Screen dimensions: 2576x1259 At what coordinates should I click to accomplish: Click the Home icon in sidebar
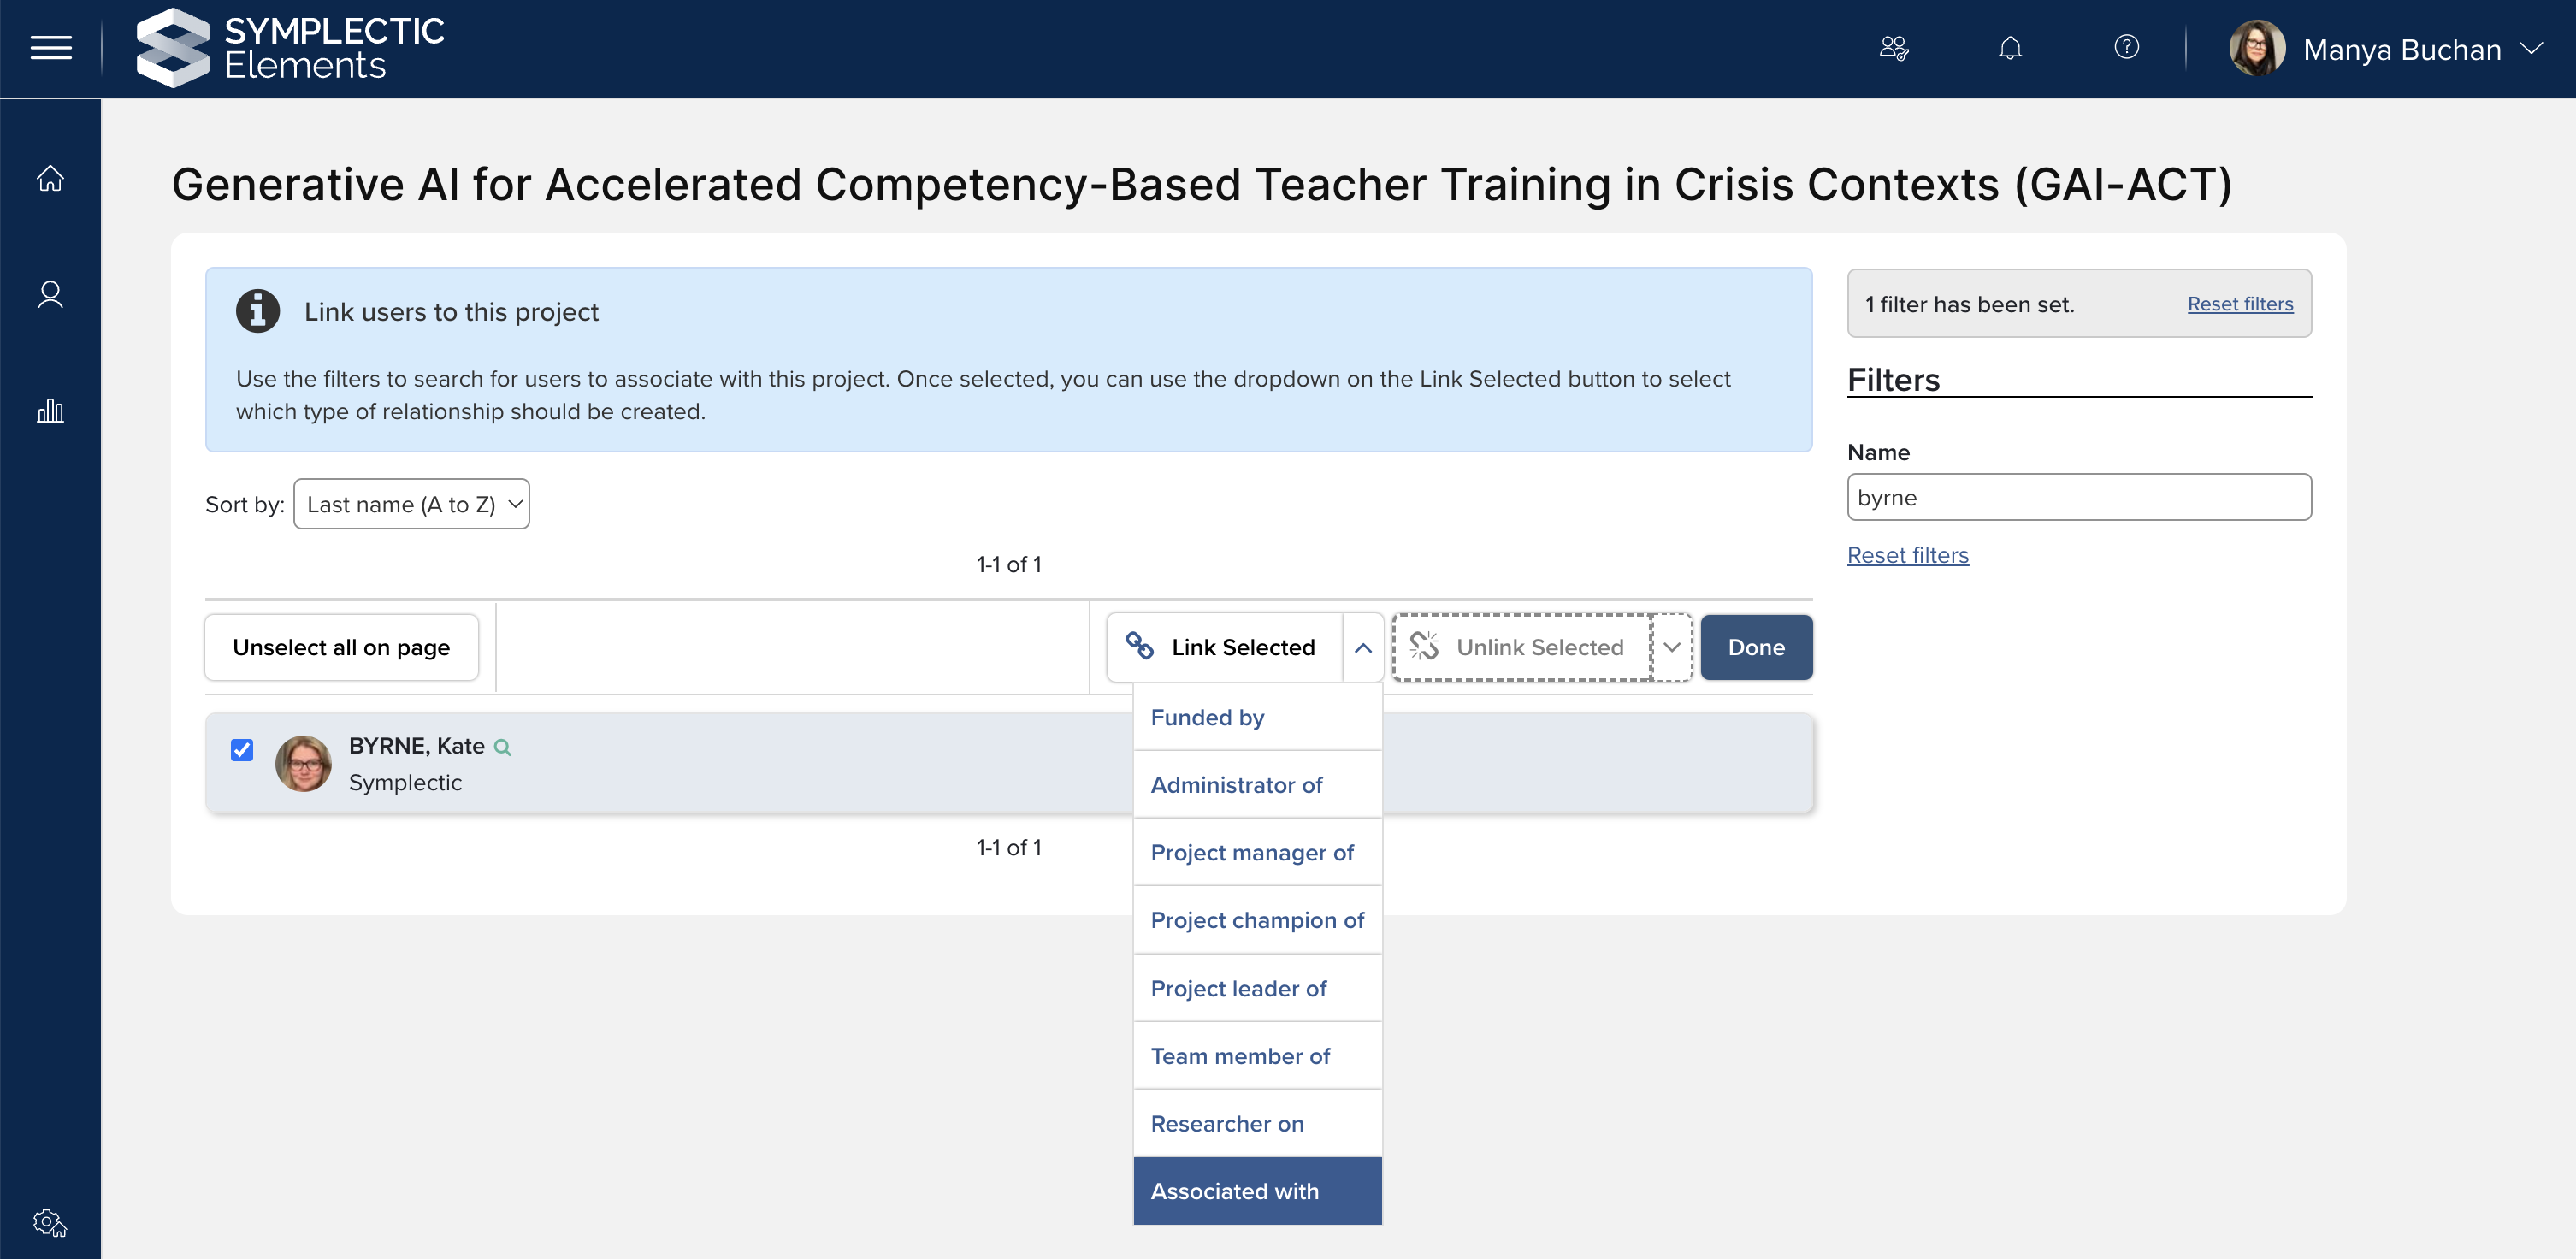[x=50, y=178]
